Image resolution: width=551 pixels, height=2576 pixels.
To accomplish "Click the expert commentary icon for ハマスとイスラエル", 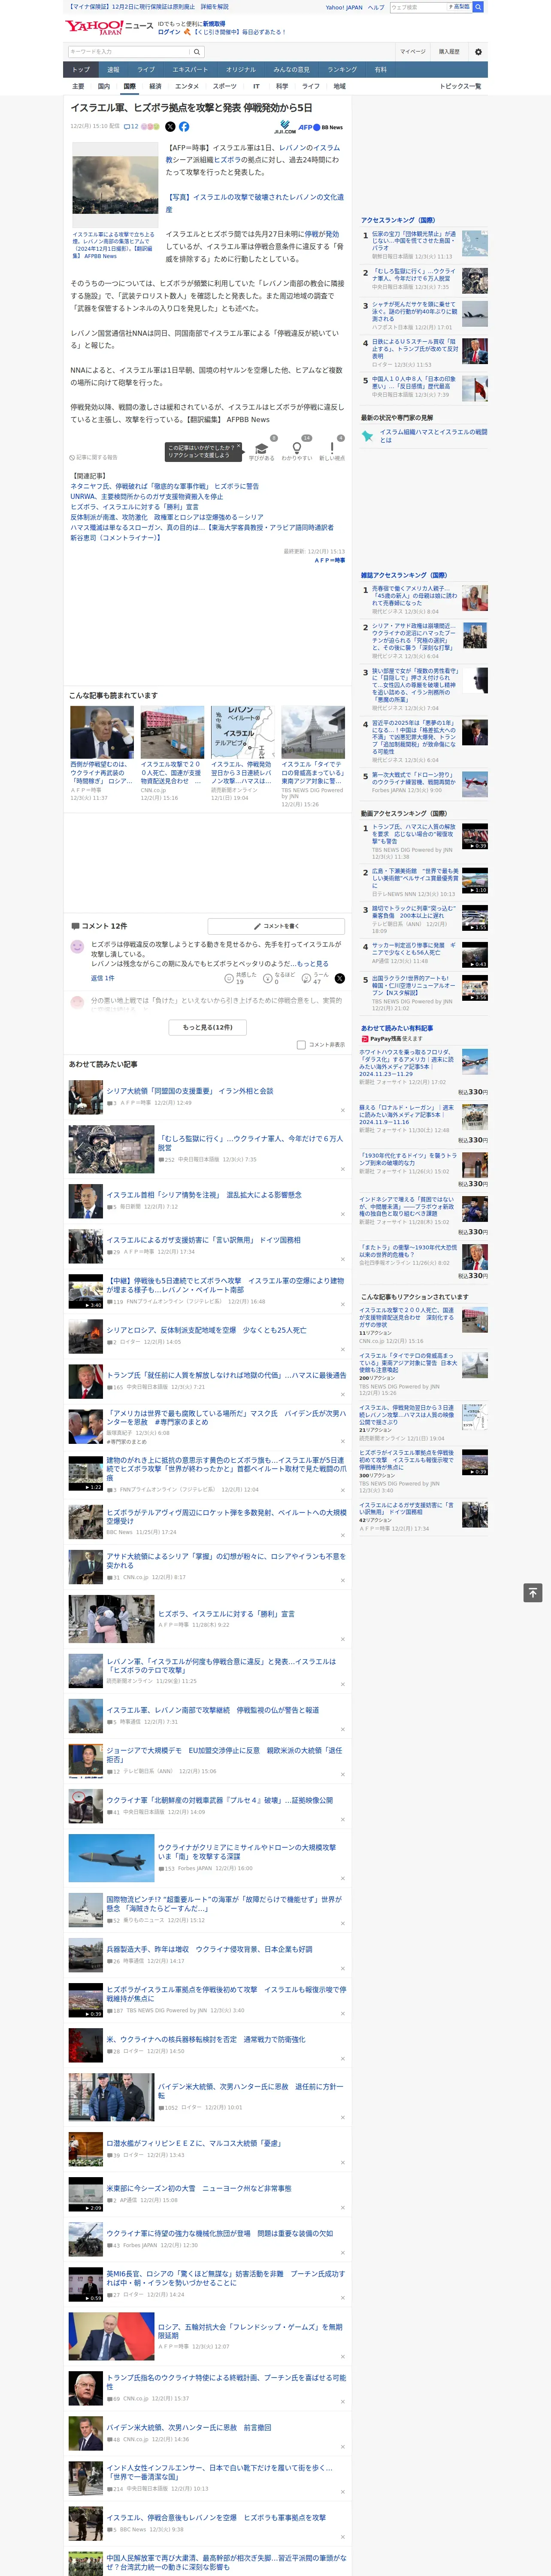I will (x=367, y=436).
